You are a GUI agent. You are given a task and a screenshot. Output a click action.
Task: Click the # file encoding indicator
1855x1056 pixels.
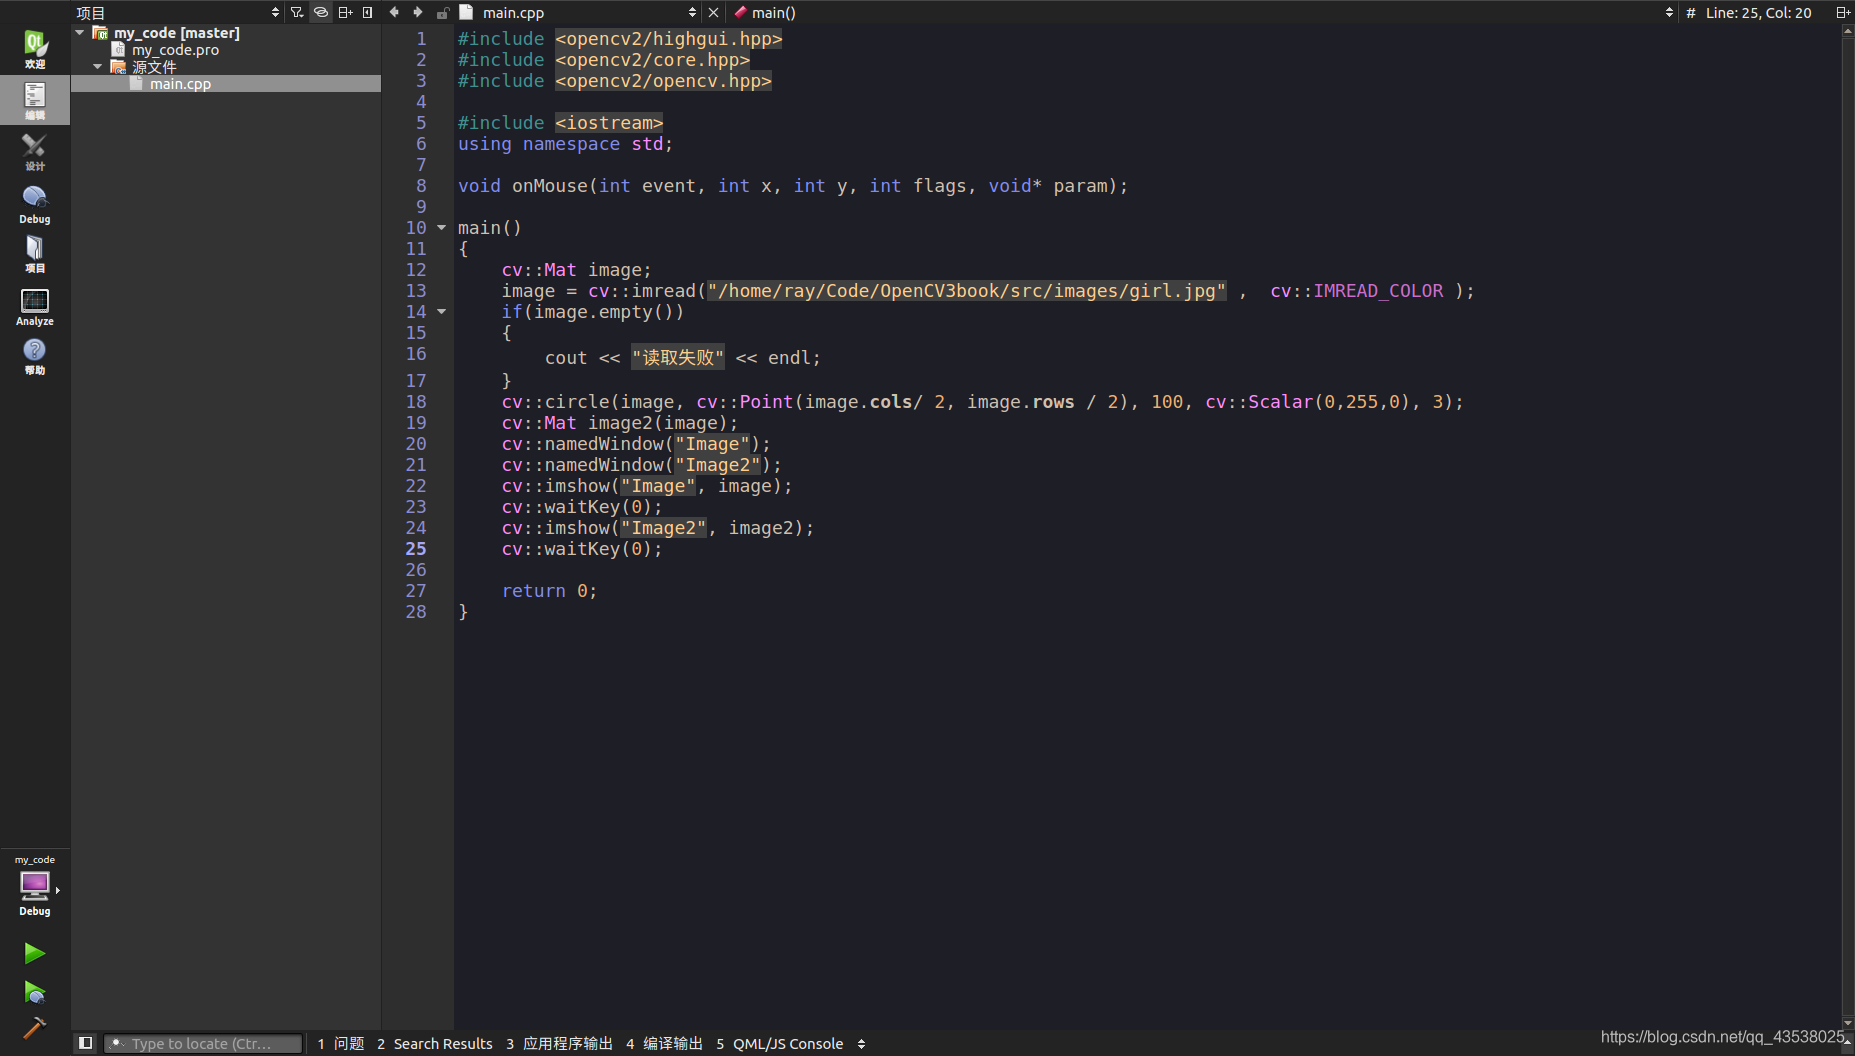[1690, 12]
